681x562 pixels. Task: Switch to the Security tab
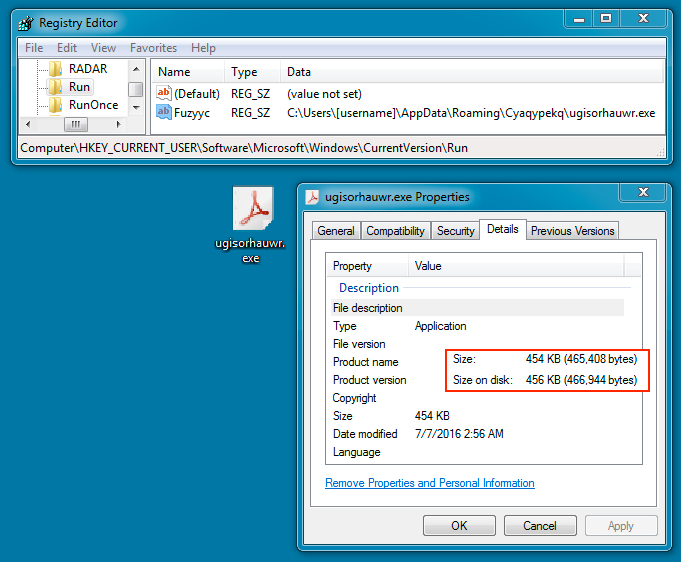click(x=456, y=231)
